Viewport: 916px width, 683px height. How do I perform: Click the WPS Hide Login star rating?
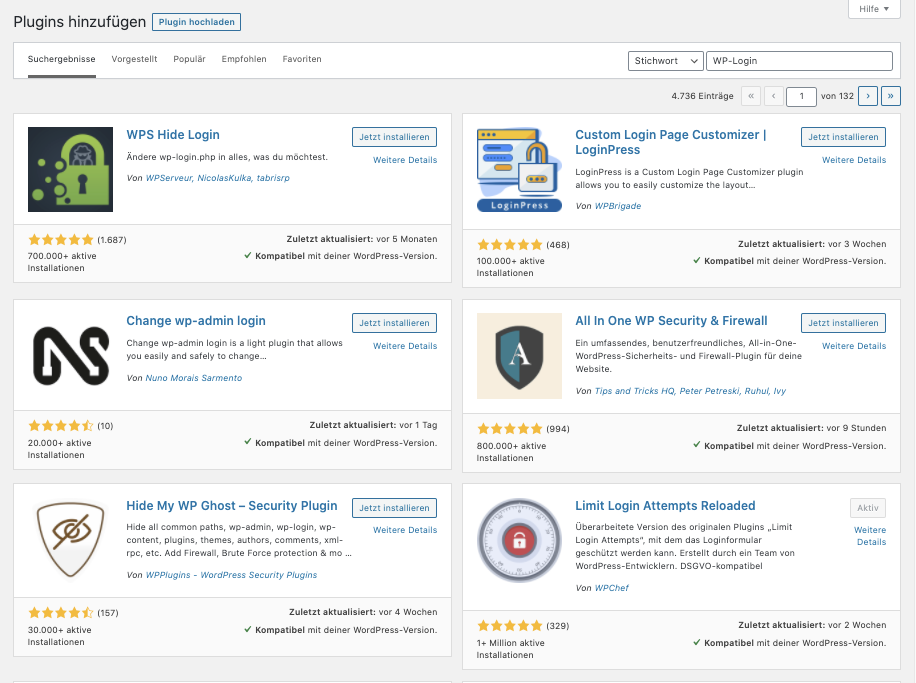[61, 240]
